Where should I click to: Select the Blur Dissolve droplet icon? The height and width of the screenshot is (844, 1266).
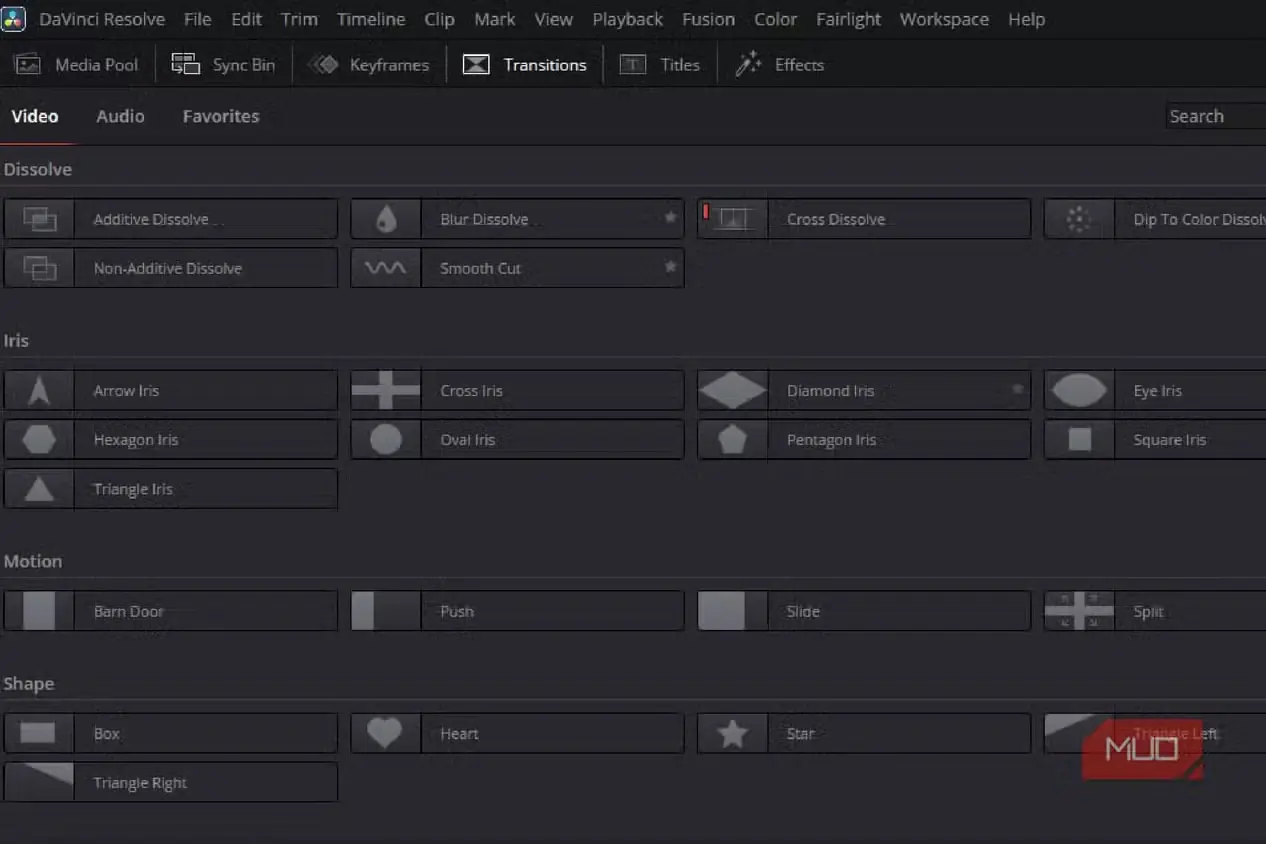(386, 219)
